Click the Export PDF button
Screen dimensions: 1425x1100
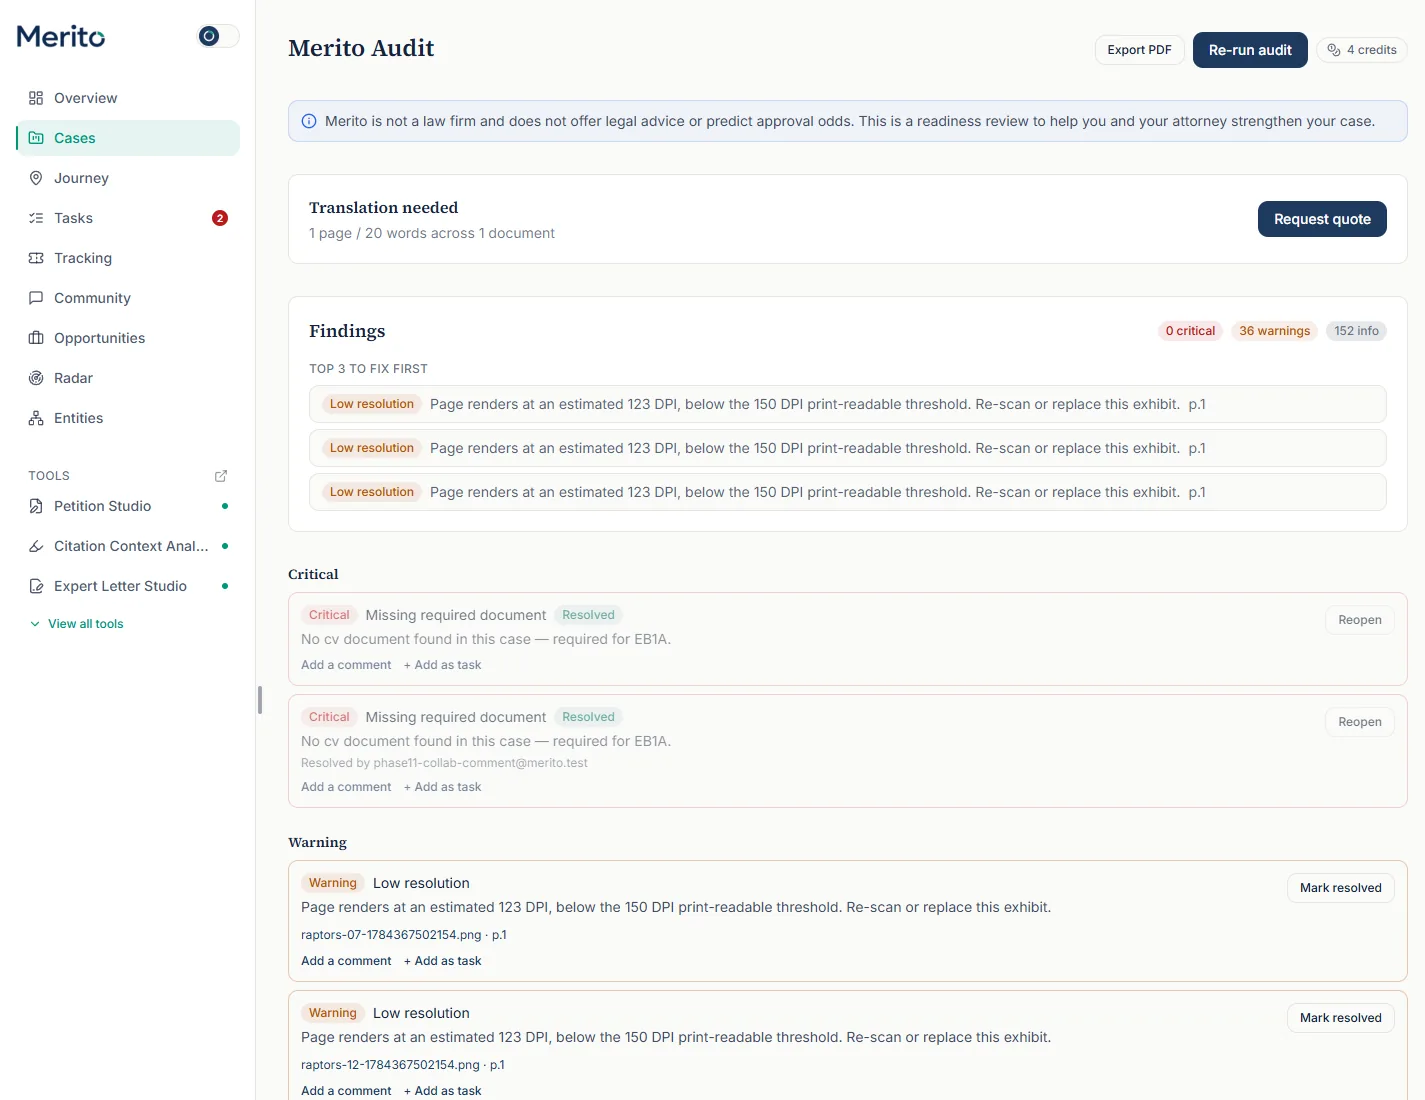(x=1139, y=50)
